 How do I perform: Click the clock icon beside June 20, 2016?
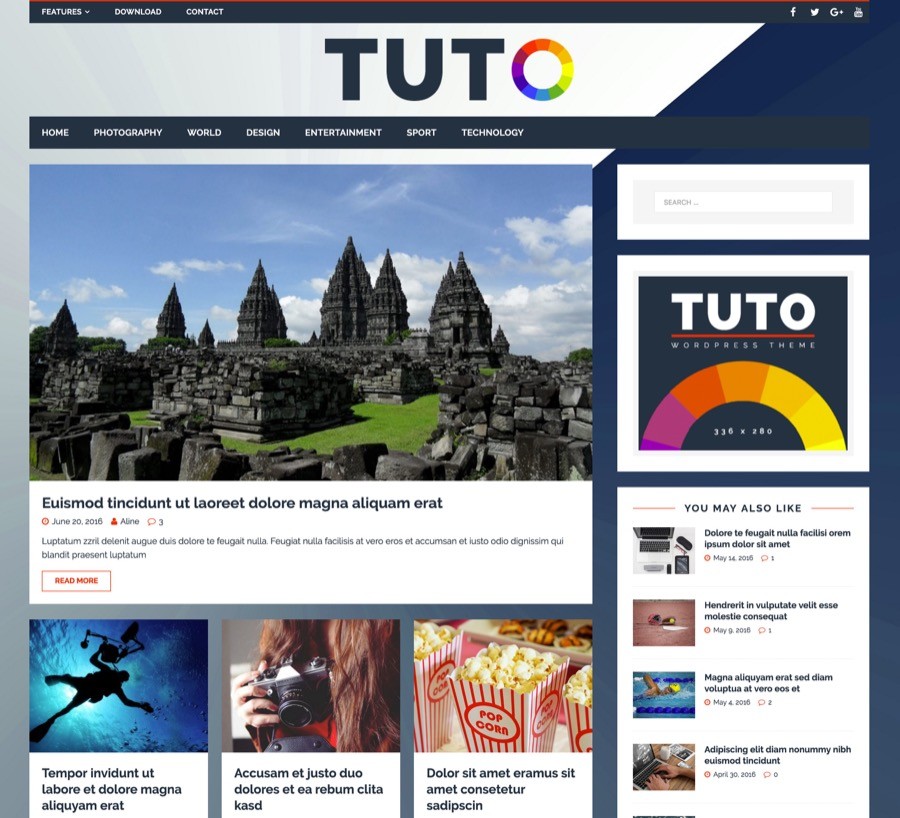(x=45, y=522)
